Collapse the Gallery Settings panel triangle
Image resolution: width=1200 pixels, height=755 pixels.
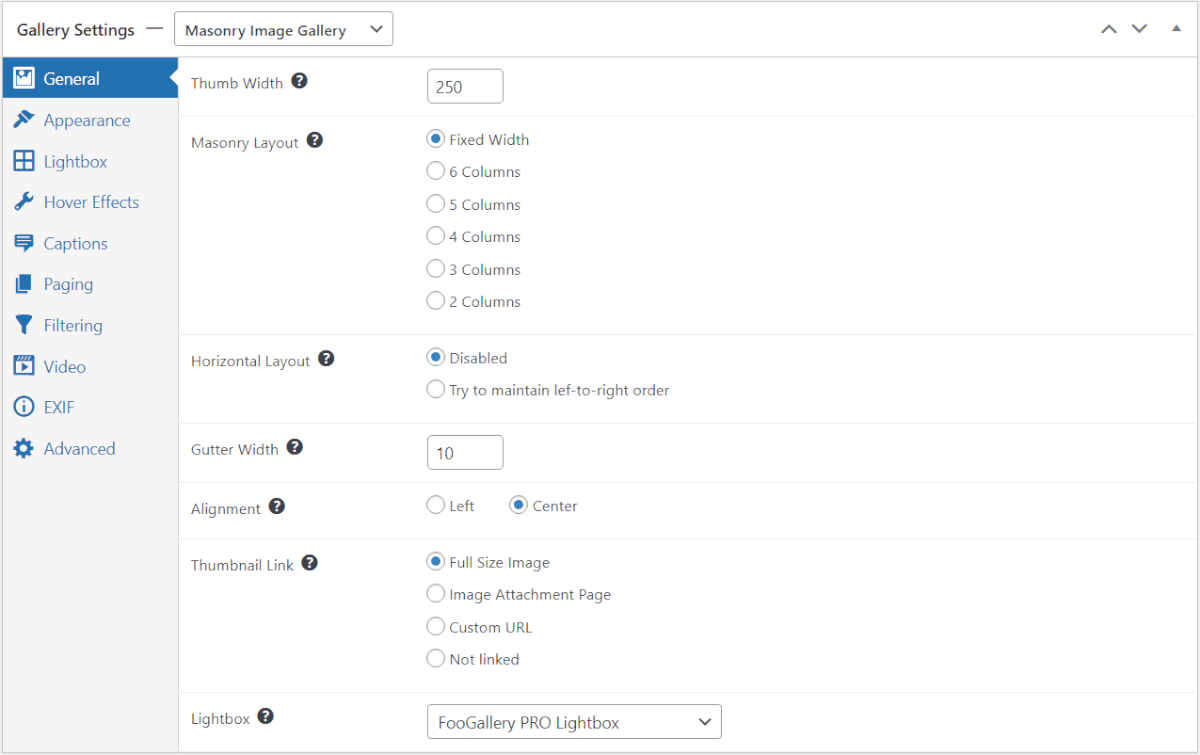click(x=1176, y=28)
